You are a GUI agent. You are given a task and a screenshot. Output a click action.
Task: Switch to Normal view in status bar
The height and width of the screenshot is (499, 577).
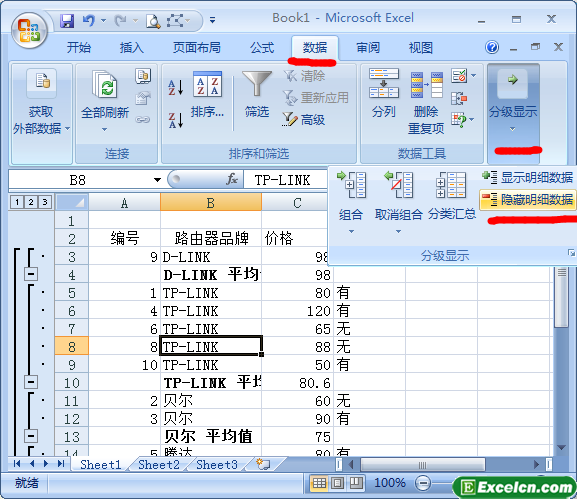(319, 483)
